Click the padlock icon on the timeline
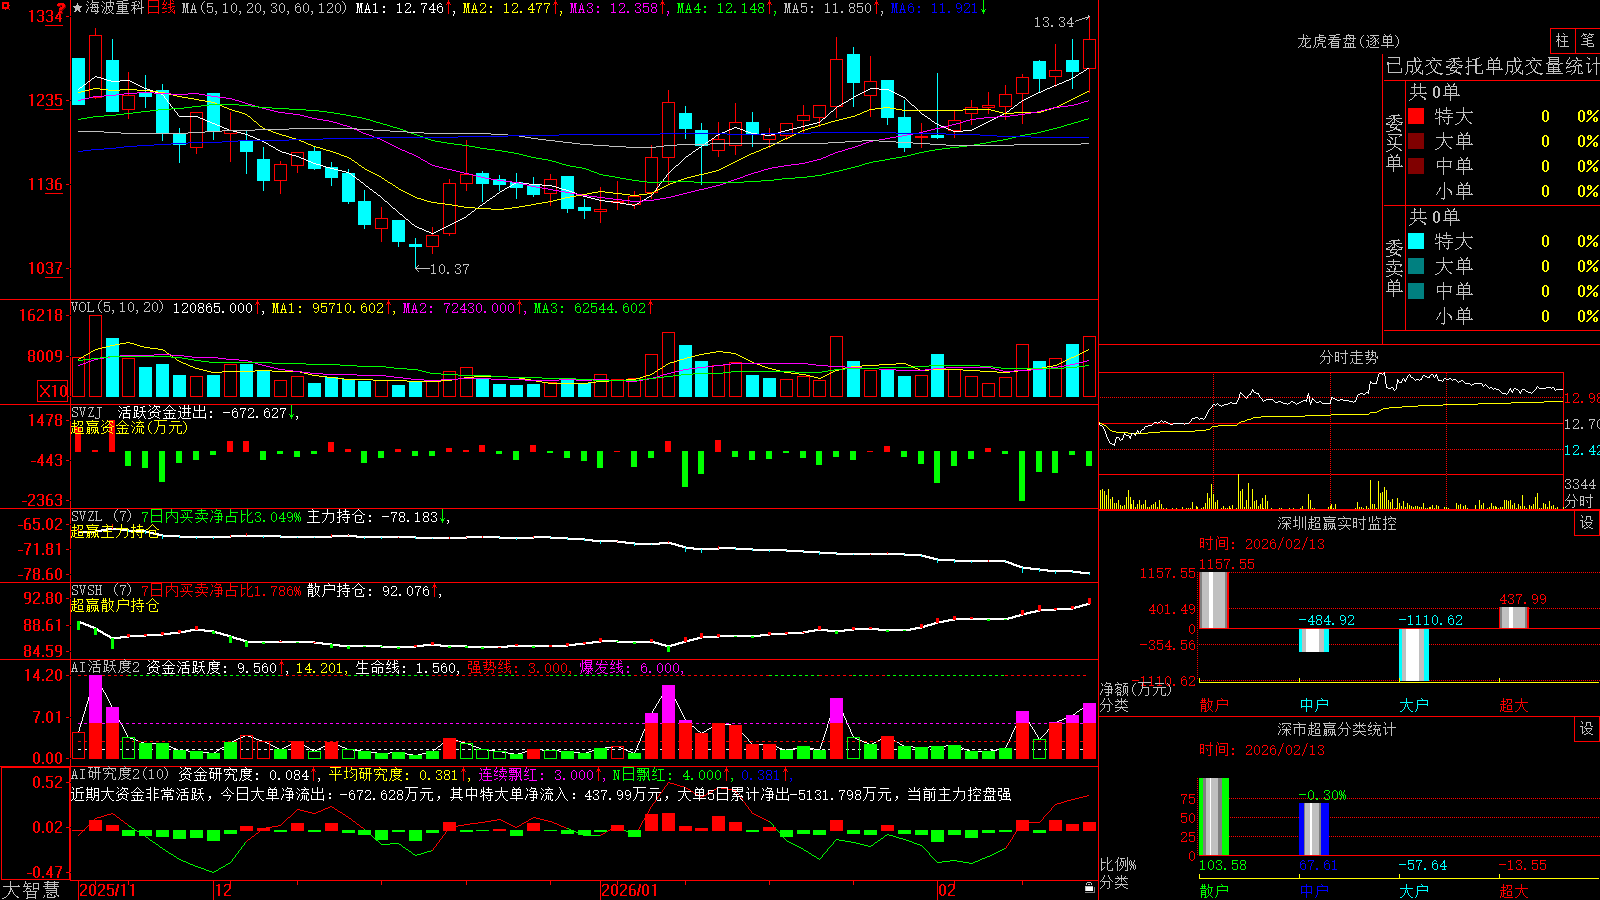The height and width of the screenshot is (900, 1600). 1090,887
